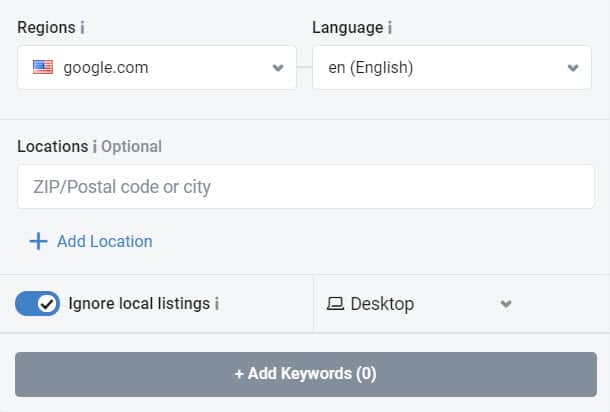Open the Desktop device dropdown arrow

click(506, 304)
